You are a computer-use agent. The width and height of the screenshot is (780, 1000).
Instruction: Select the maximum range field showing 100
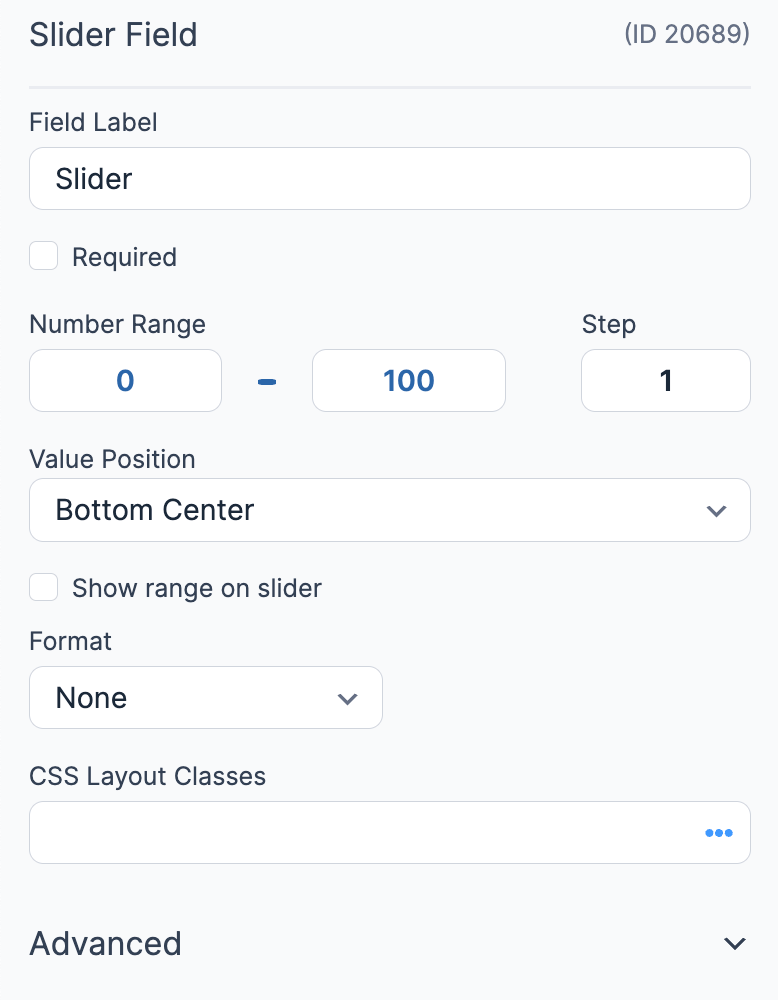click(409, 381)
